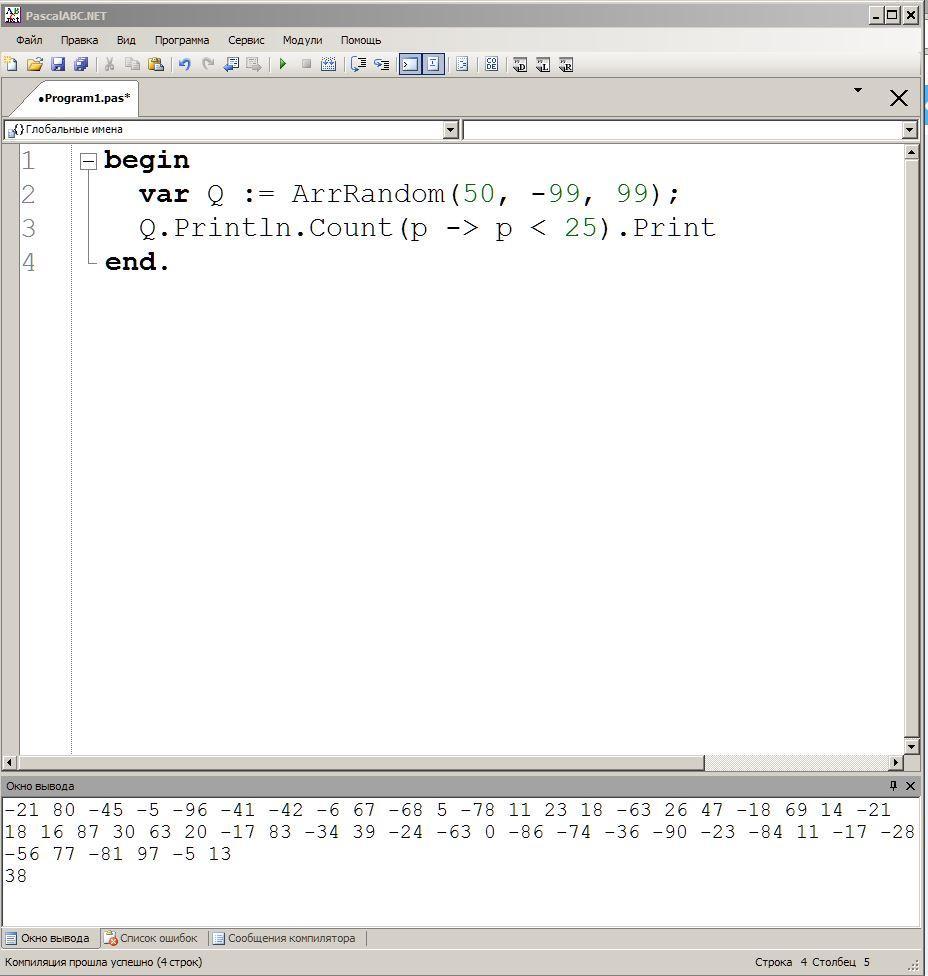Select the D build mode icon
This screenshot has height=976, width=928.
520,65
